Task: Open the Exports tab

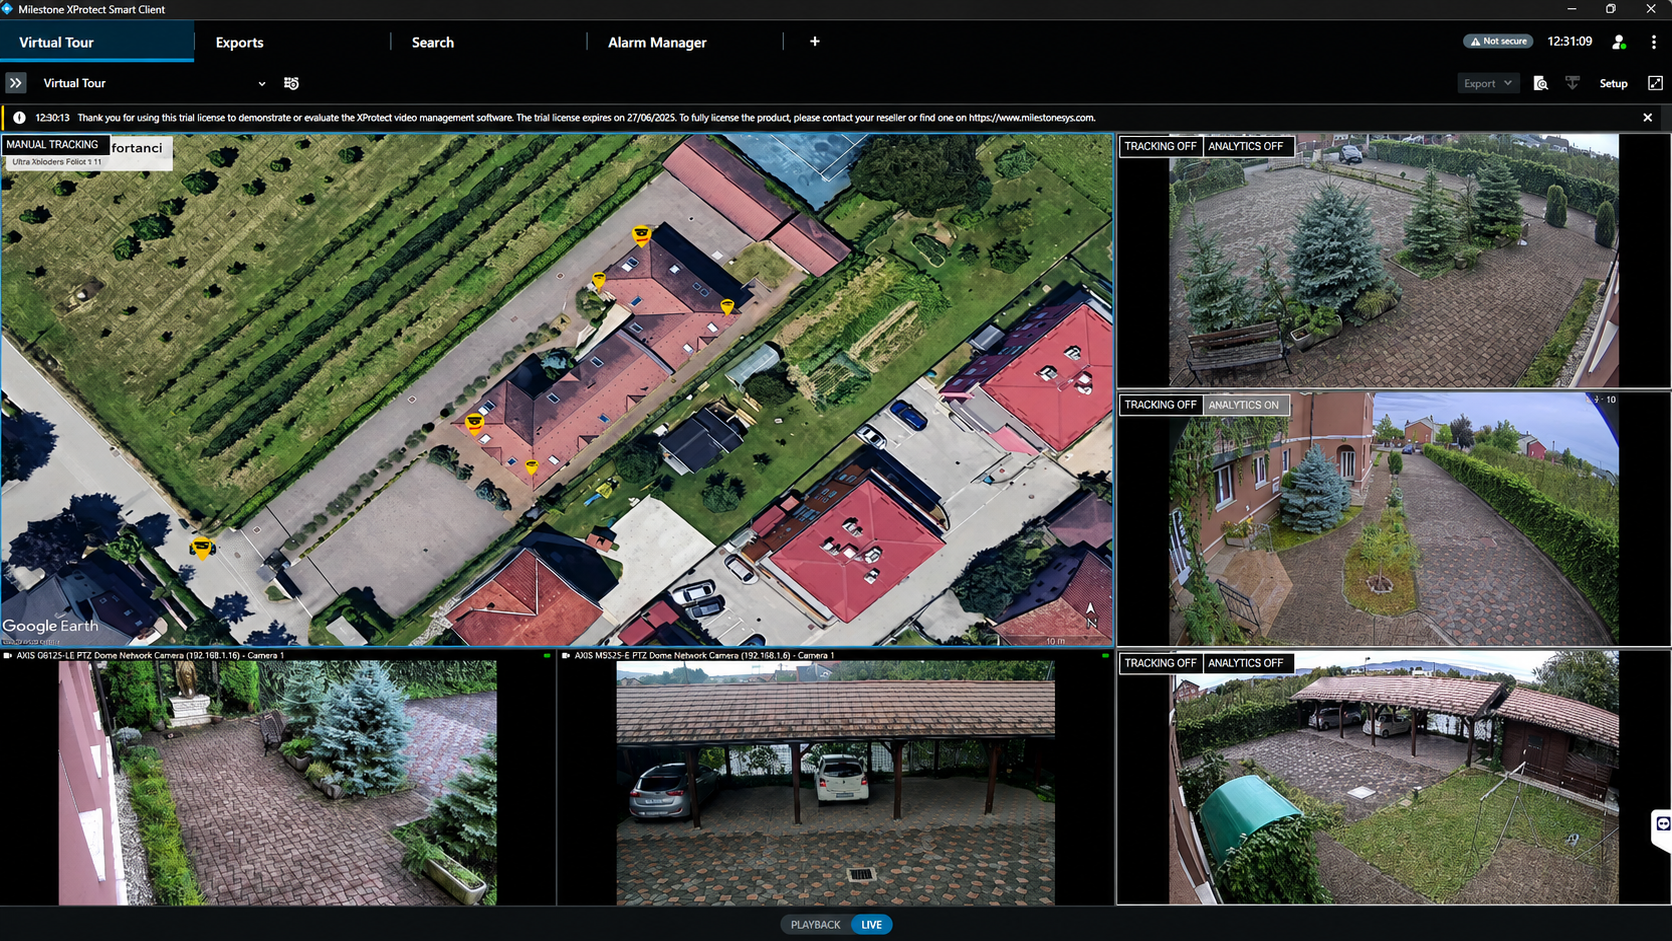Action: tap(240, 42)
